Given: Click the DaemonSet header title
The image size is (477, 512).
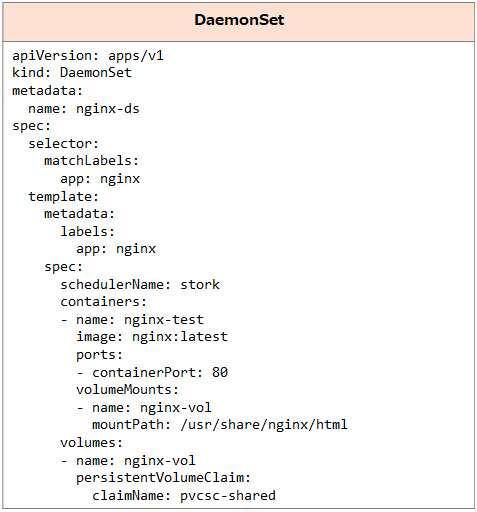Looking at the screenshot, I should coord(239,20).
